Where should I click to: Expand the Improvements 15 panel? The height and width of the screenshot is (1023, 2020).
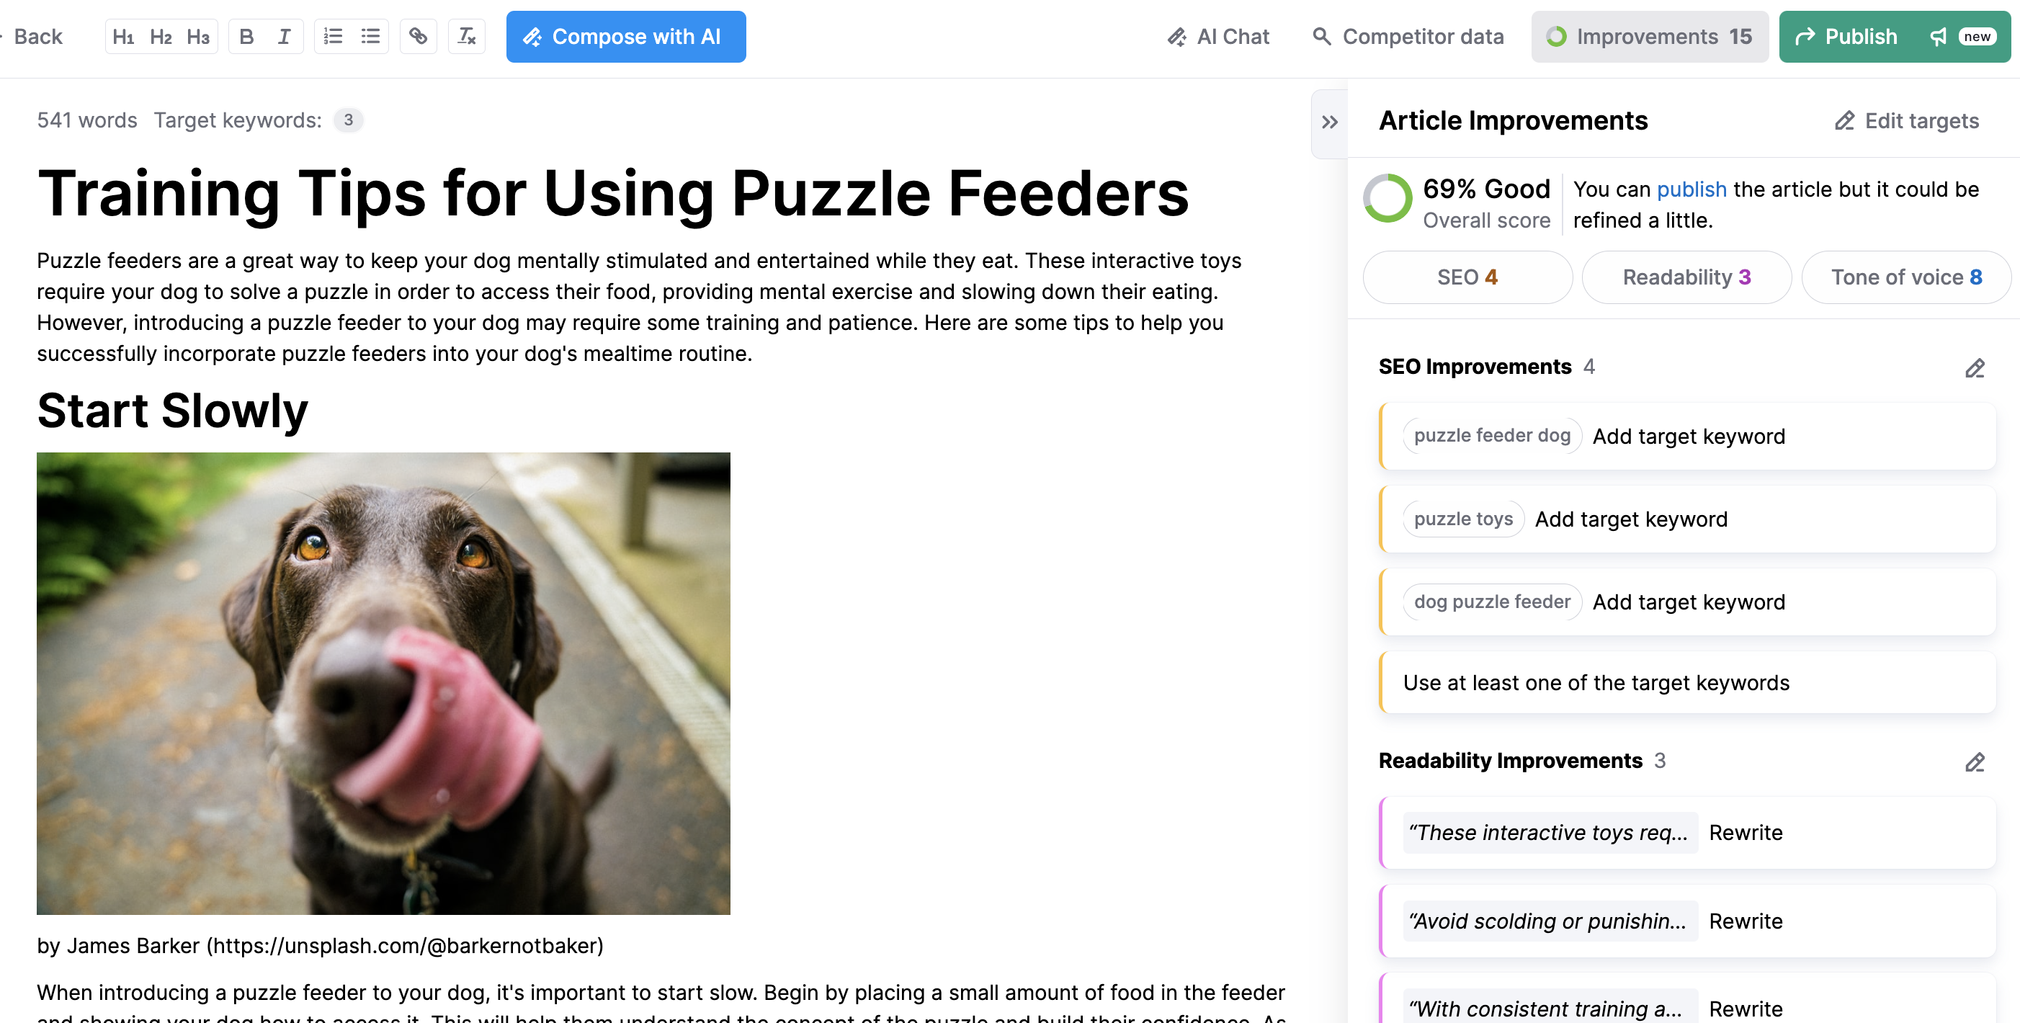pyautogui.click(x=1649, y=36)
